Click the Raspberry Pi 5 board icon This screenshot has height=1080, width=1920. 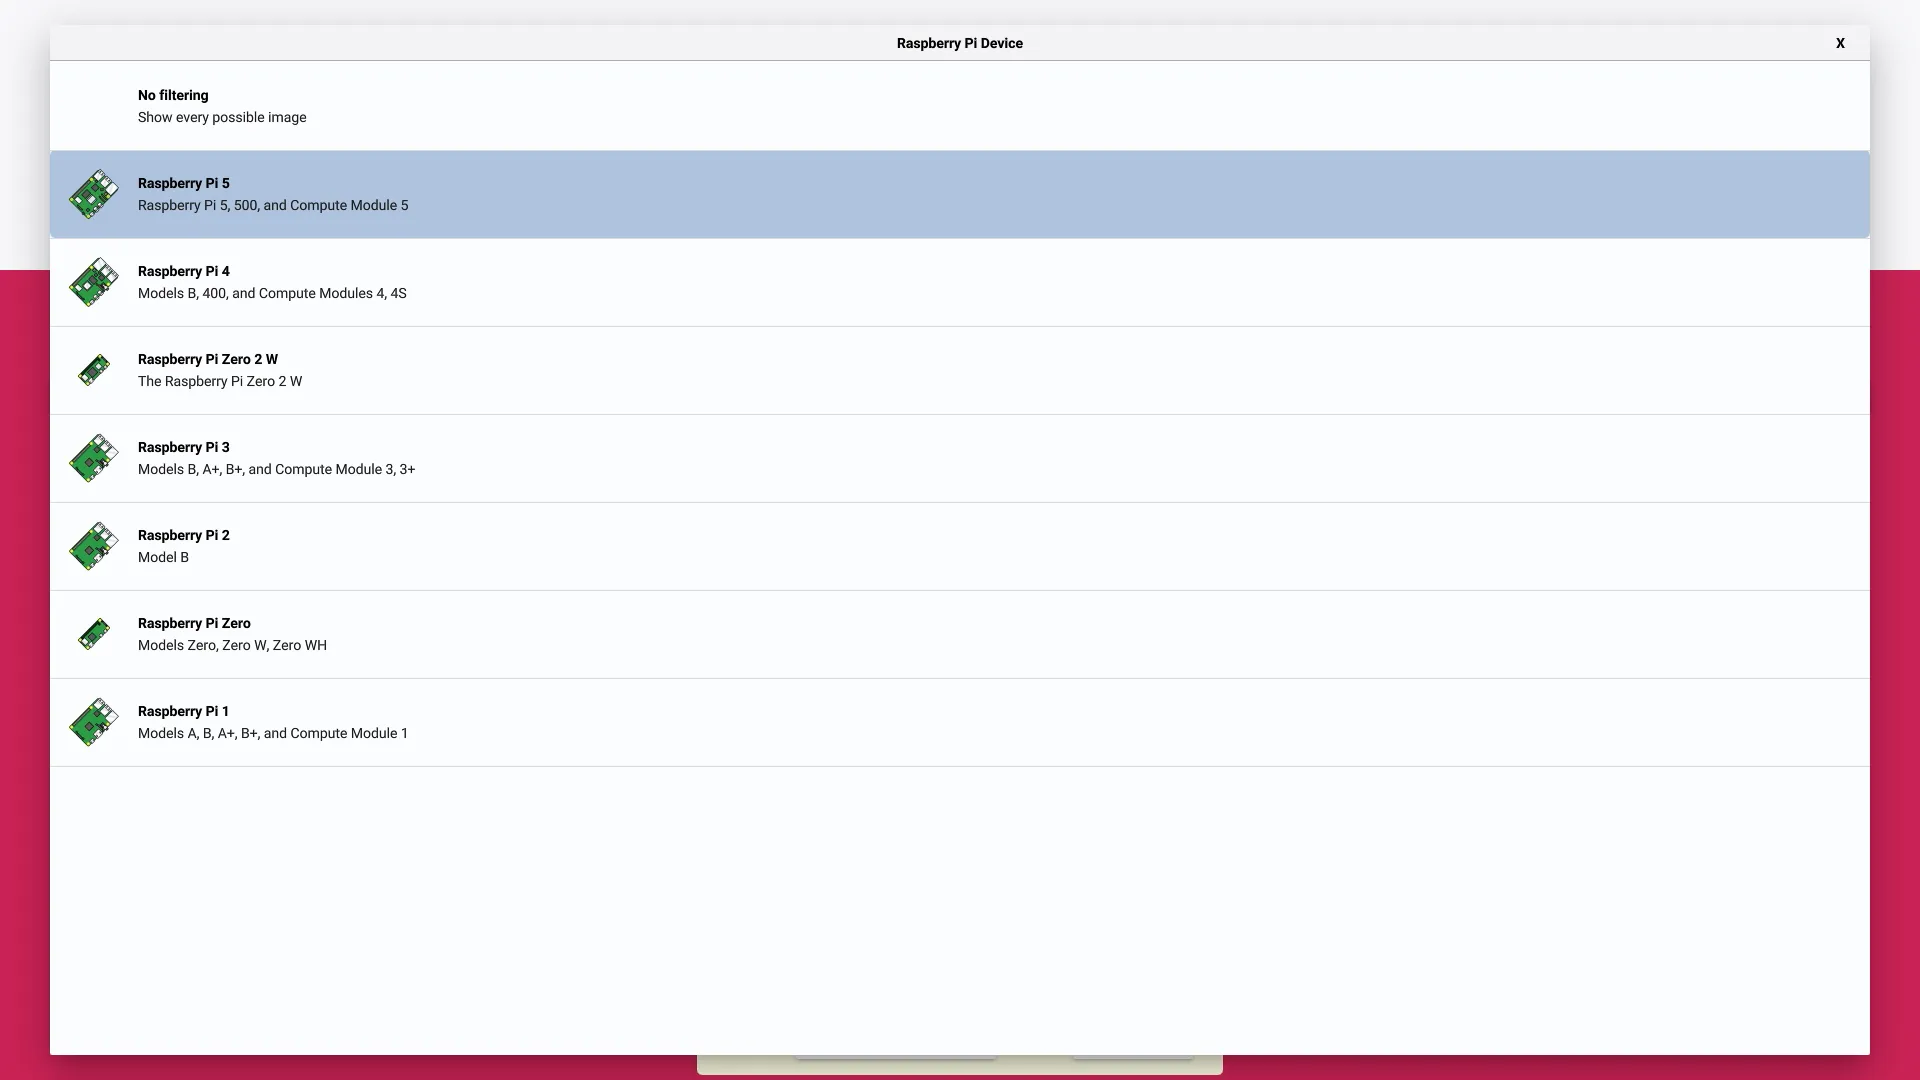[94, 194]
